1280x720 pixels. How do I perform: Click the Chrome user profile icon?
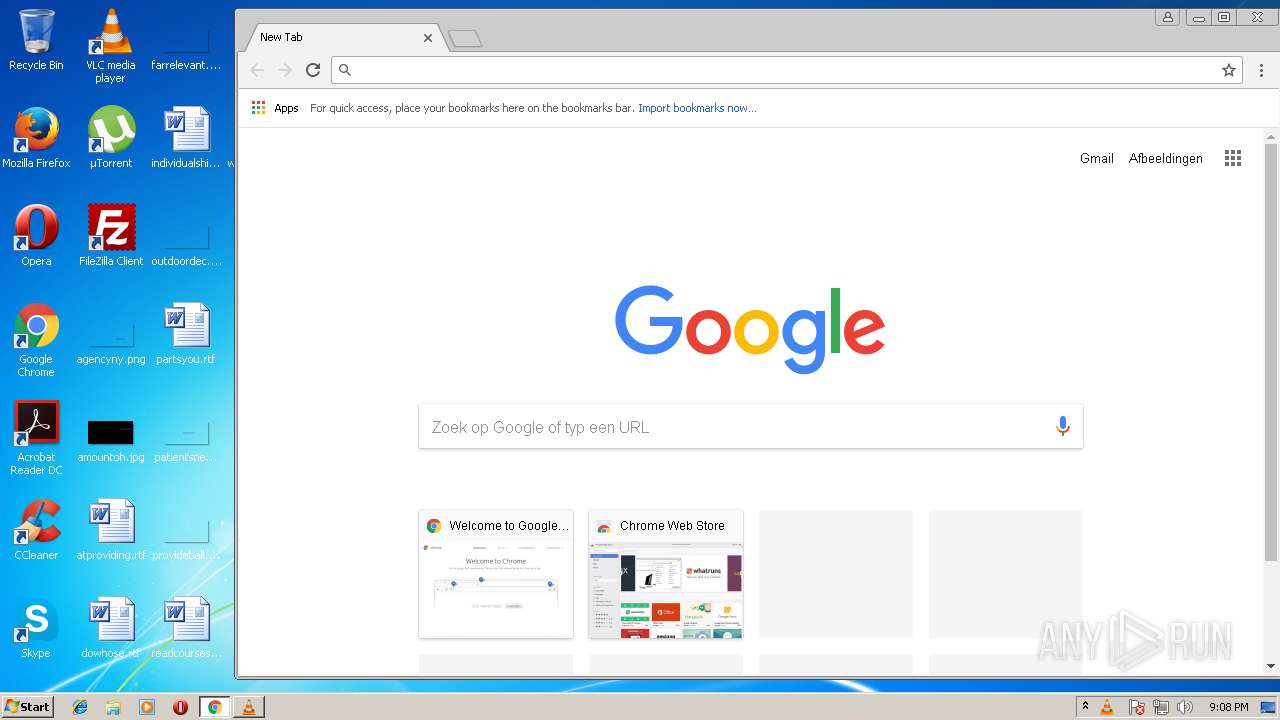pos(1167,17)
